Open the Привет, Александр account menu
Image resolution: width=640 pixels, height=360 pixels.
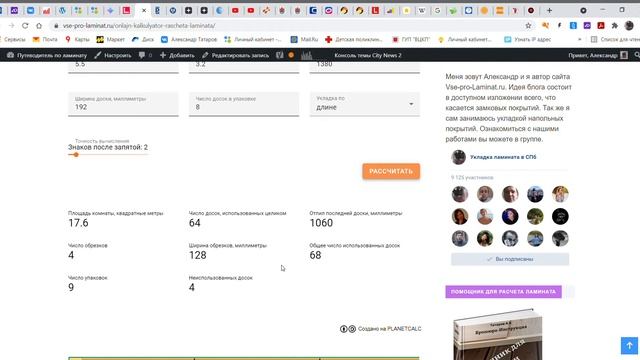tap(598, 55)
